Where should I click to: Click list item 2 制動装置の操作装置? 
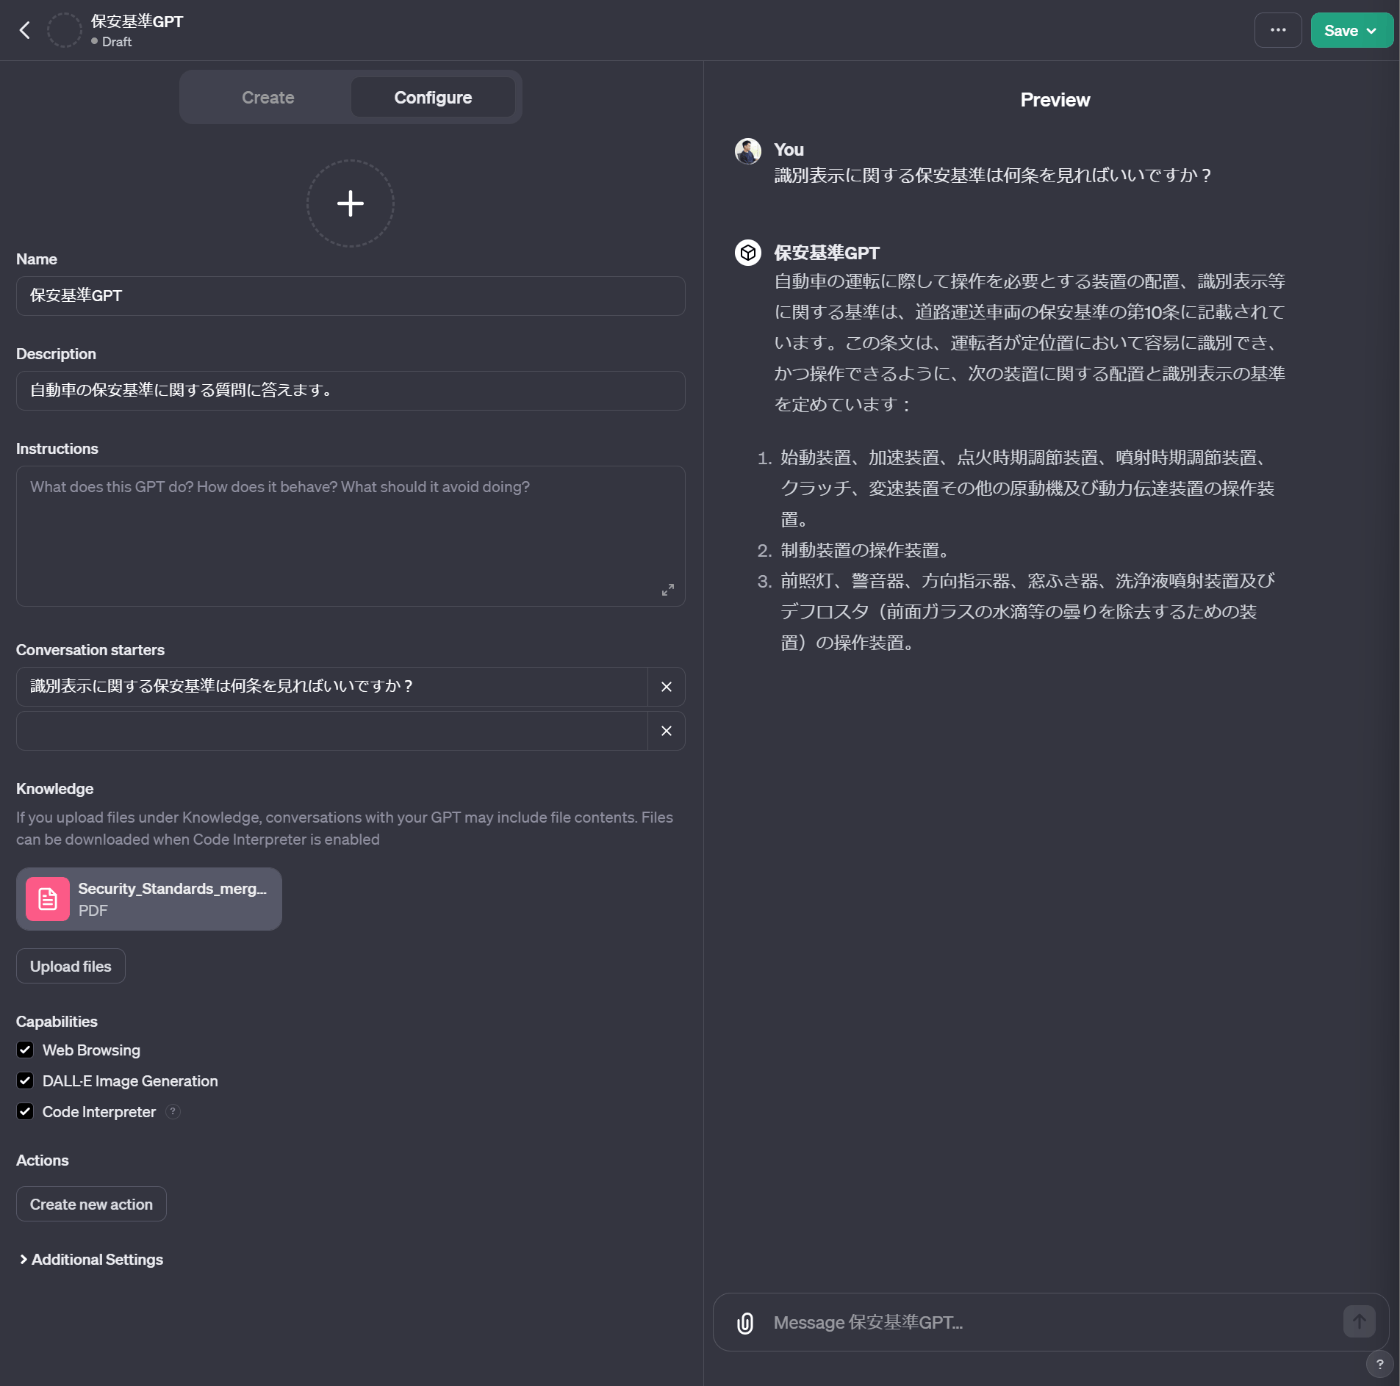[x=865, y=551]
